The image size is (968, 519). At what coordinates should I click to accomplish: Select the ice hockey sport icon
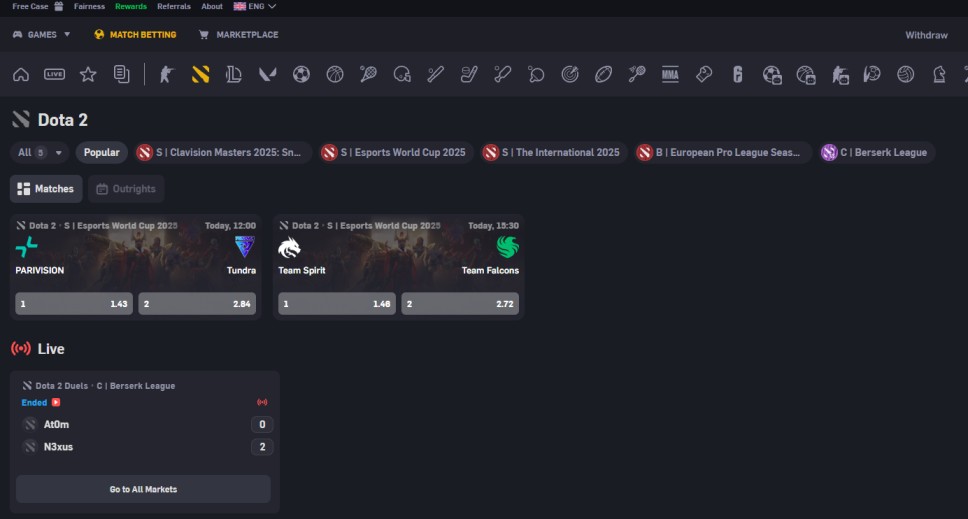pos(469,75)
